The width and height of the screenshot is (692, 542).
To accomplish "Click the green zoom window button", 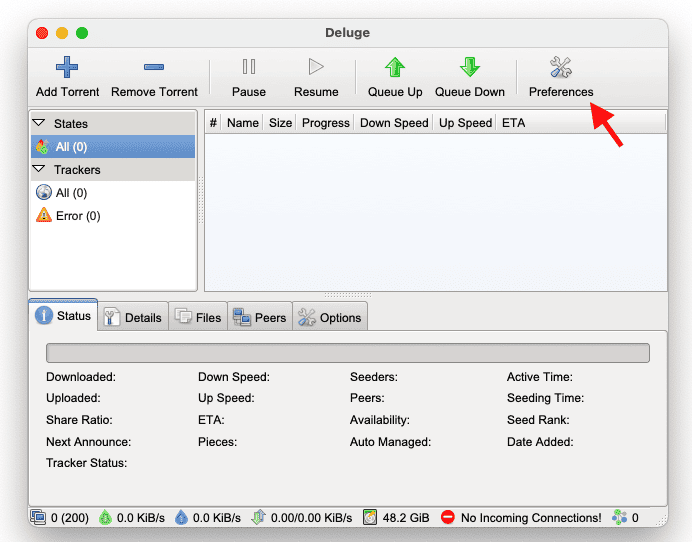I will [x=82, y=33].
